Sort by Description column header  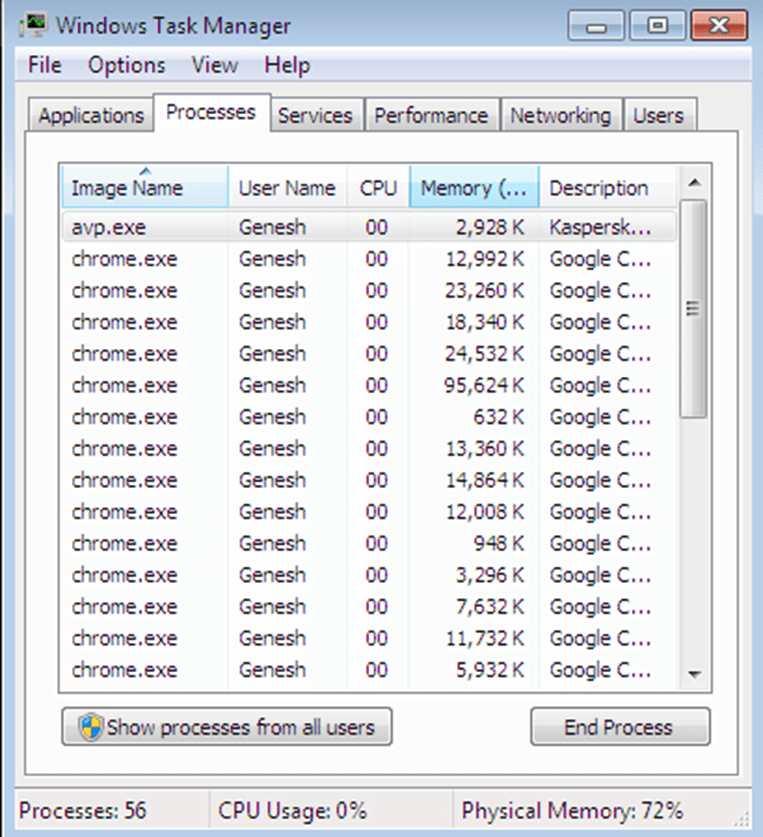(x=608, y=187)
